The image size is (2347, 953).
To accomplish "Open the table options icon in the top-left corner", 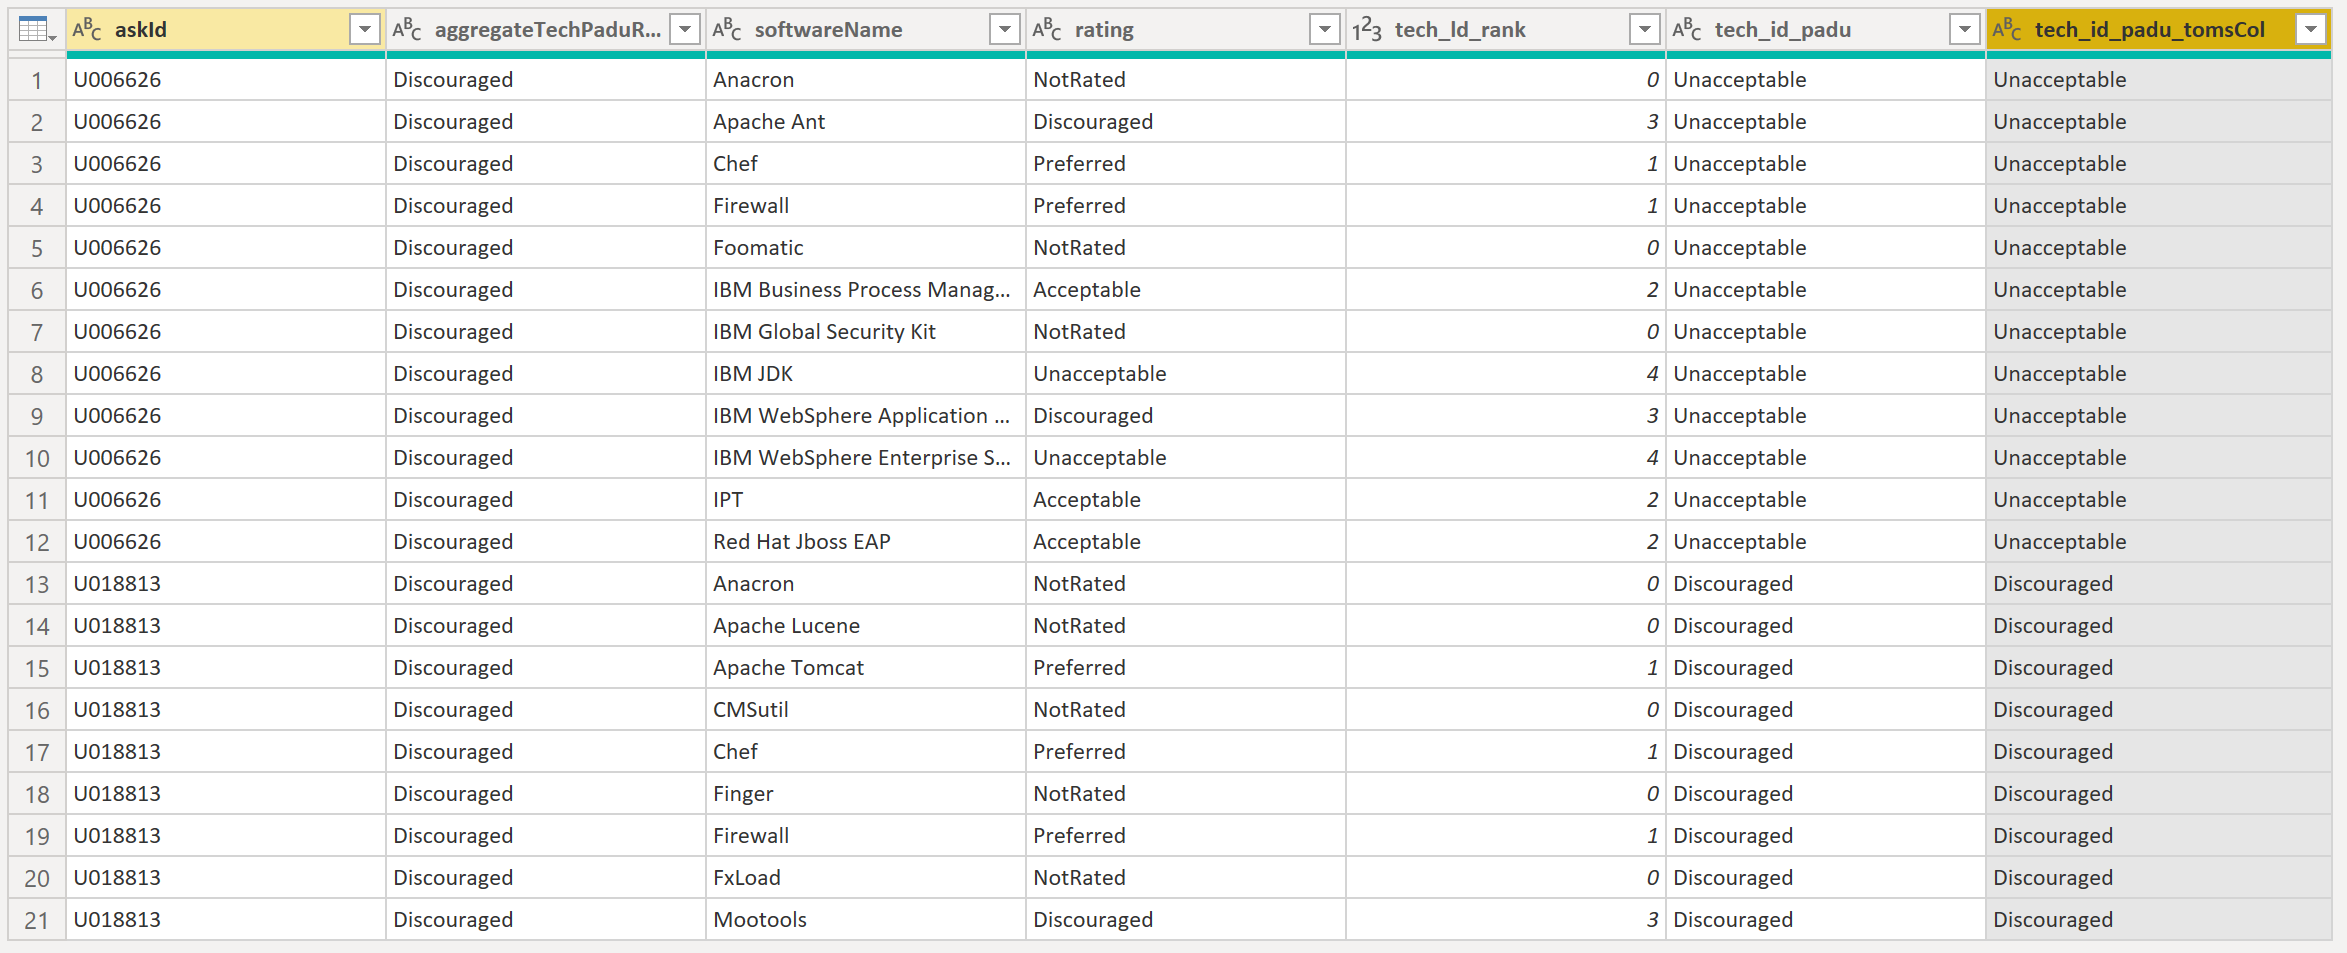I will [36, 30].
